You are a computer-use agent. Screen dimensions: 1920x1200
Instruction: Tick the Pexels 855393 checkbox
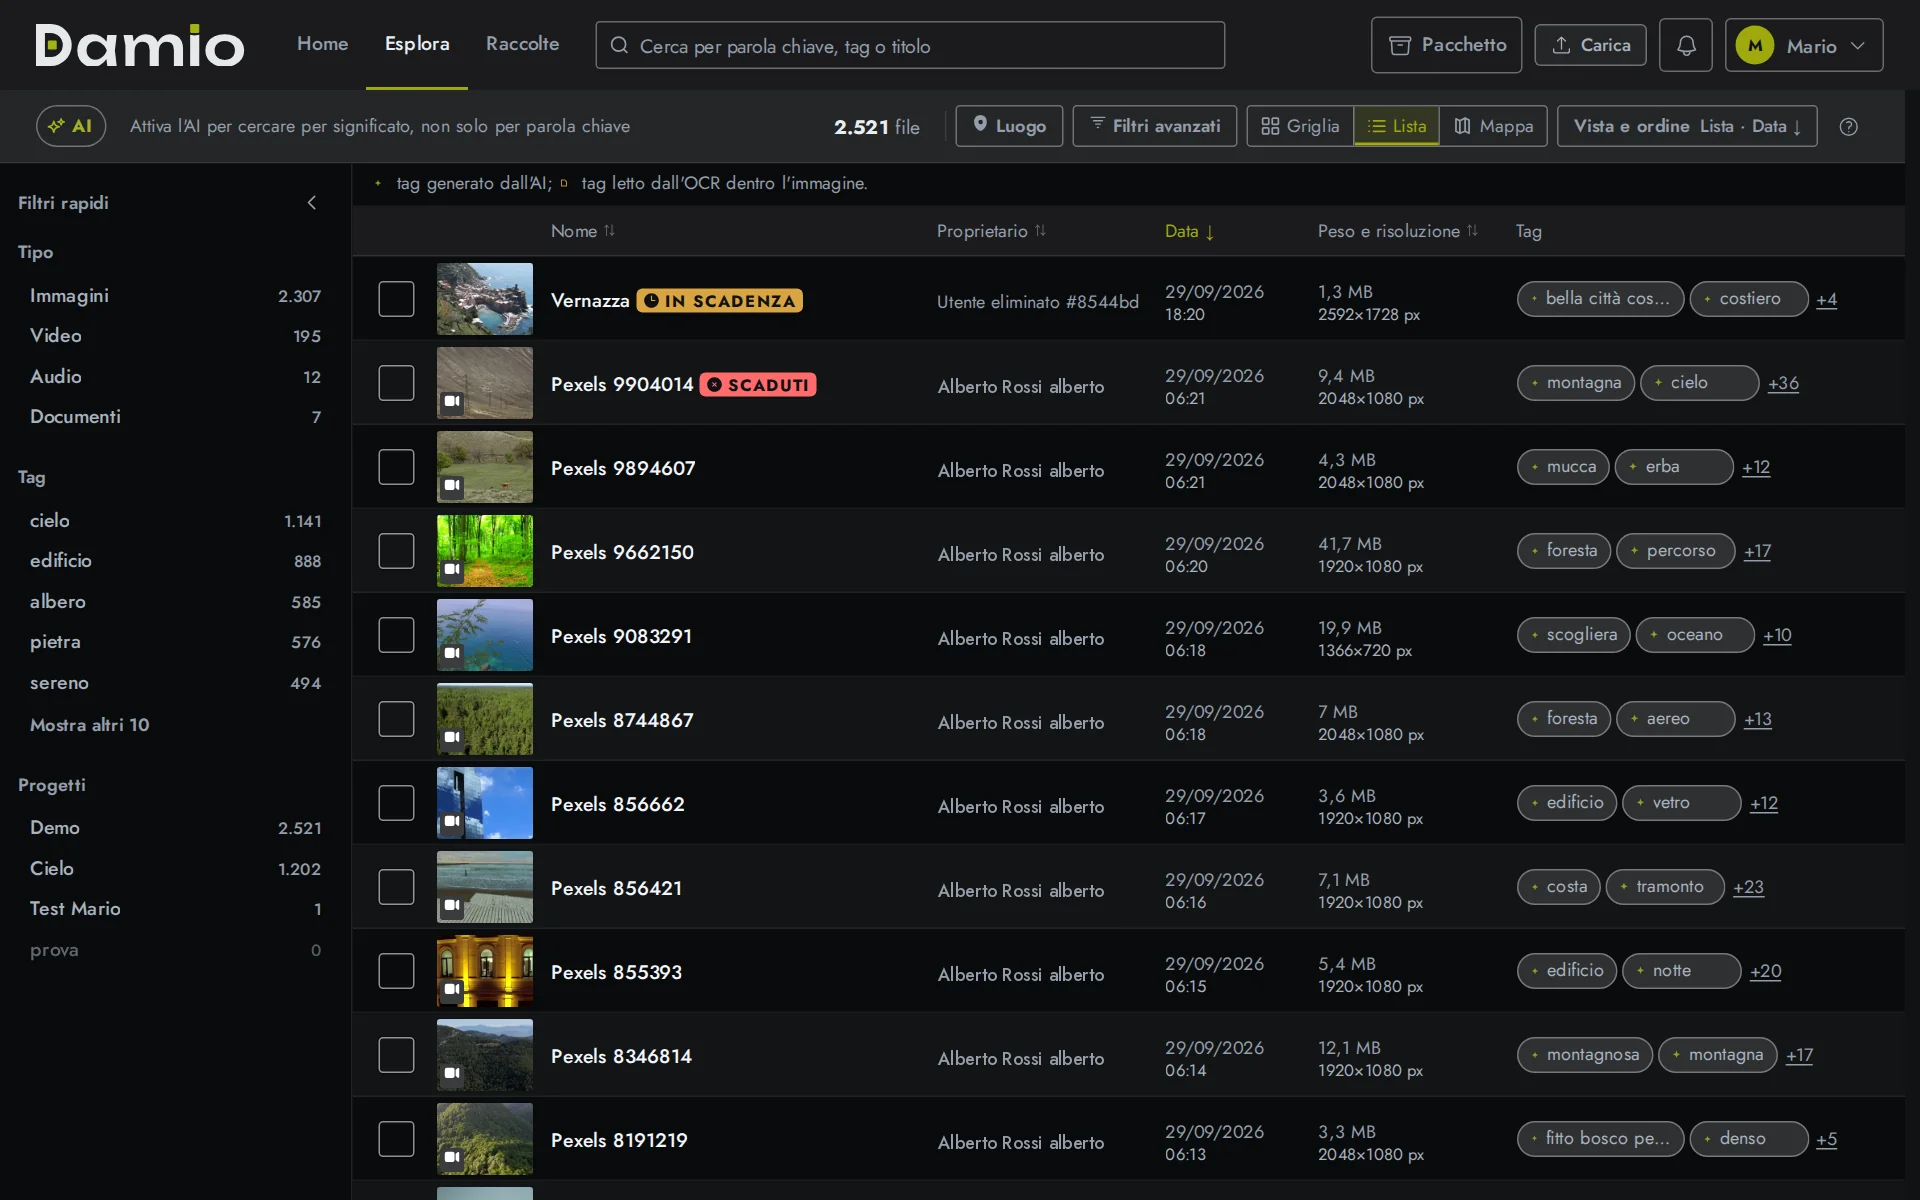(x=396, y=971)
